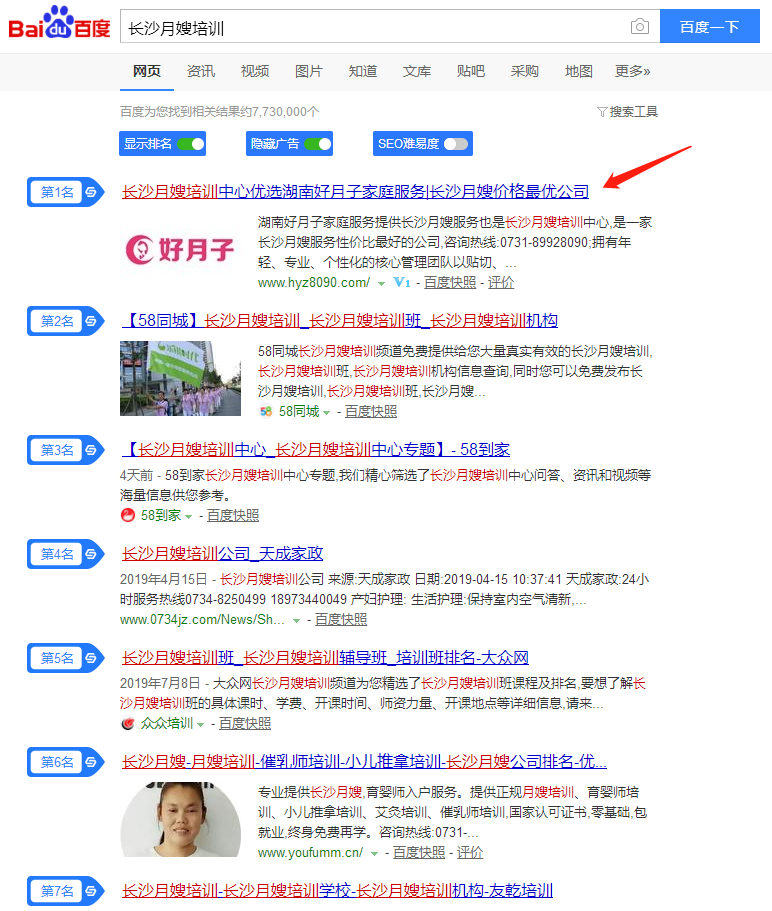The height and width of the screenshot is (911, 772).
Task: Open the 58到家 长沙月嫂培训中心专题 result
Action: click(x=315, y=450)
